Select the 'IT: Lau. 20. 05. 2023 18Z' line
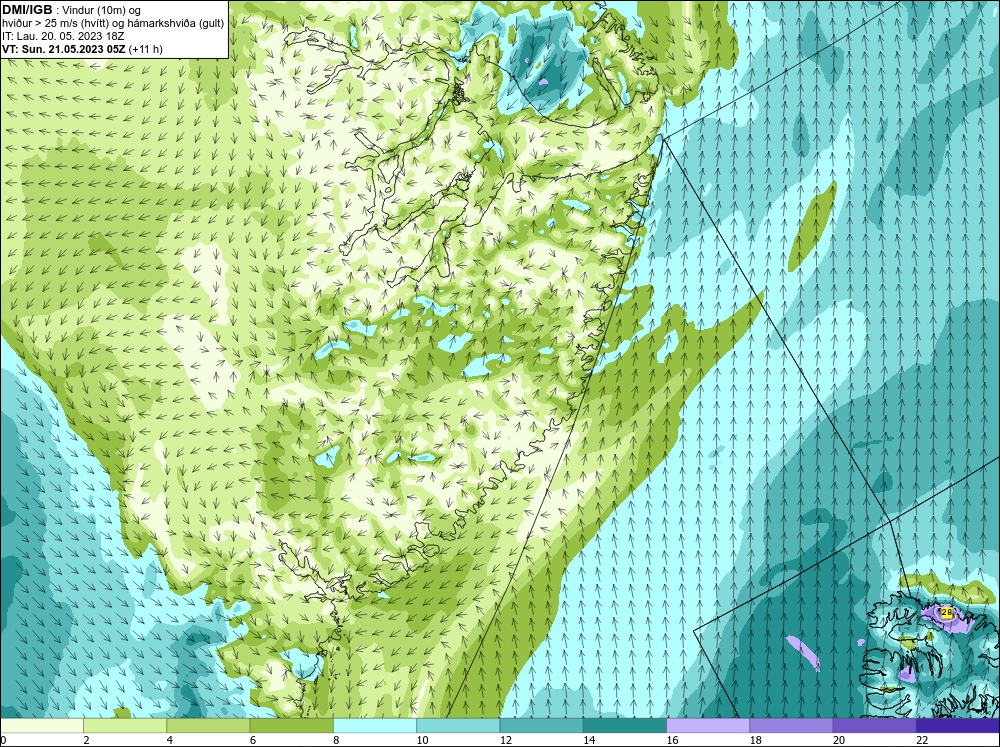1000x747 pixels. [x=63, y=36]
